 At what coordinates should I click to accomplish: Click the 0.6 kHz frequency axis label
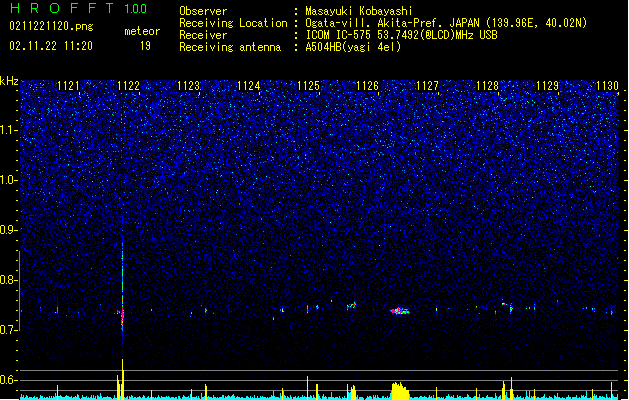tap(8, 380)
